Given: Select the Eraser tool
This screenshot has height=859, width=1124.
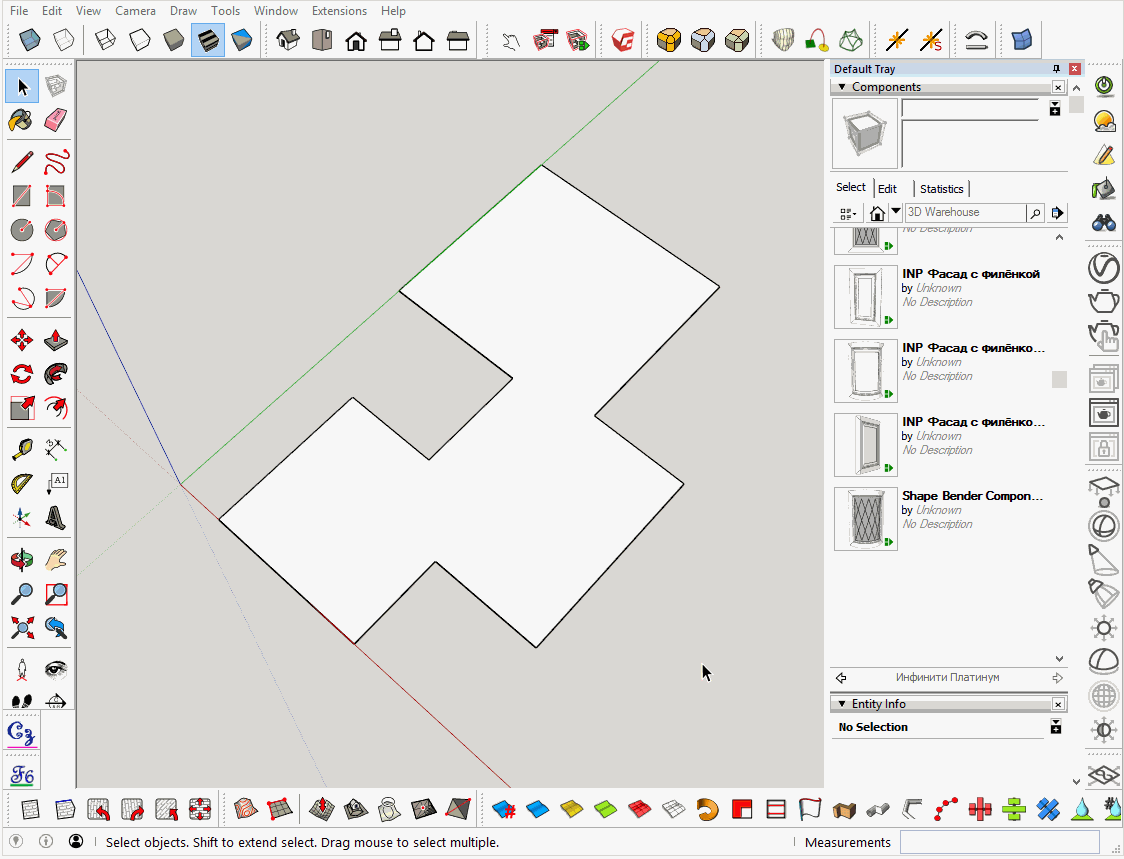Looking at the screenshot, I should (56, 120).
